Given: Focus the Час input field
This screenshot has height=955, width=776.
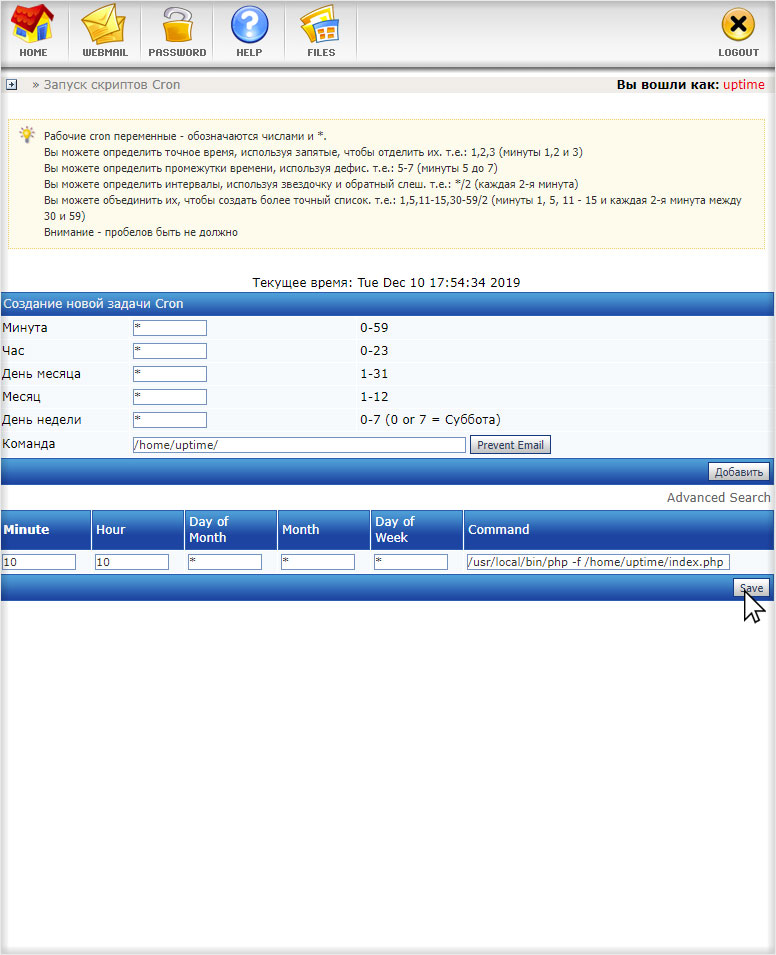Looking at the screenshot, I should (170, 351).
